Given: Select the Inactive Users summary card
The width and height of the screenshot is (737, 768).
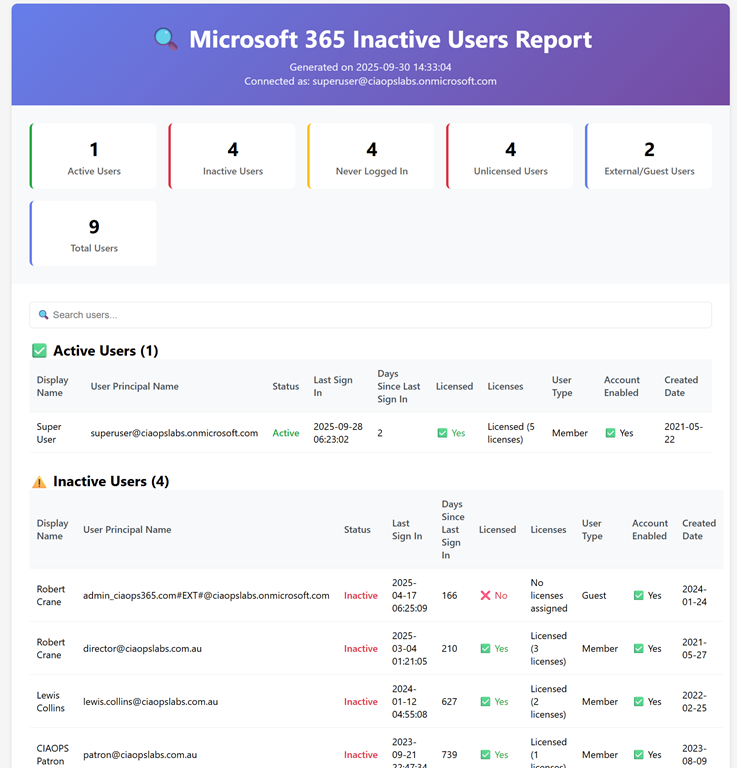Looking at the screenshot, I should (233, 157).
